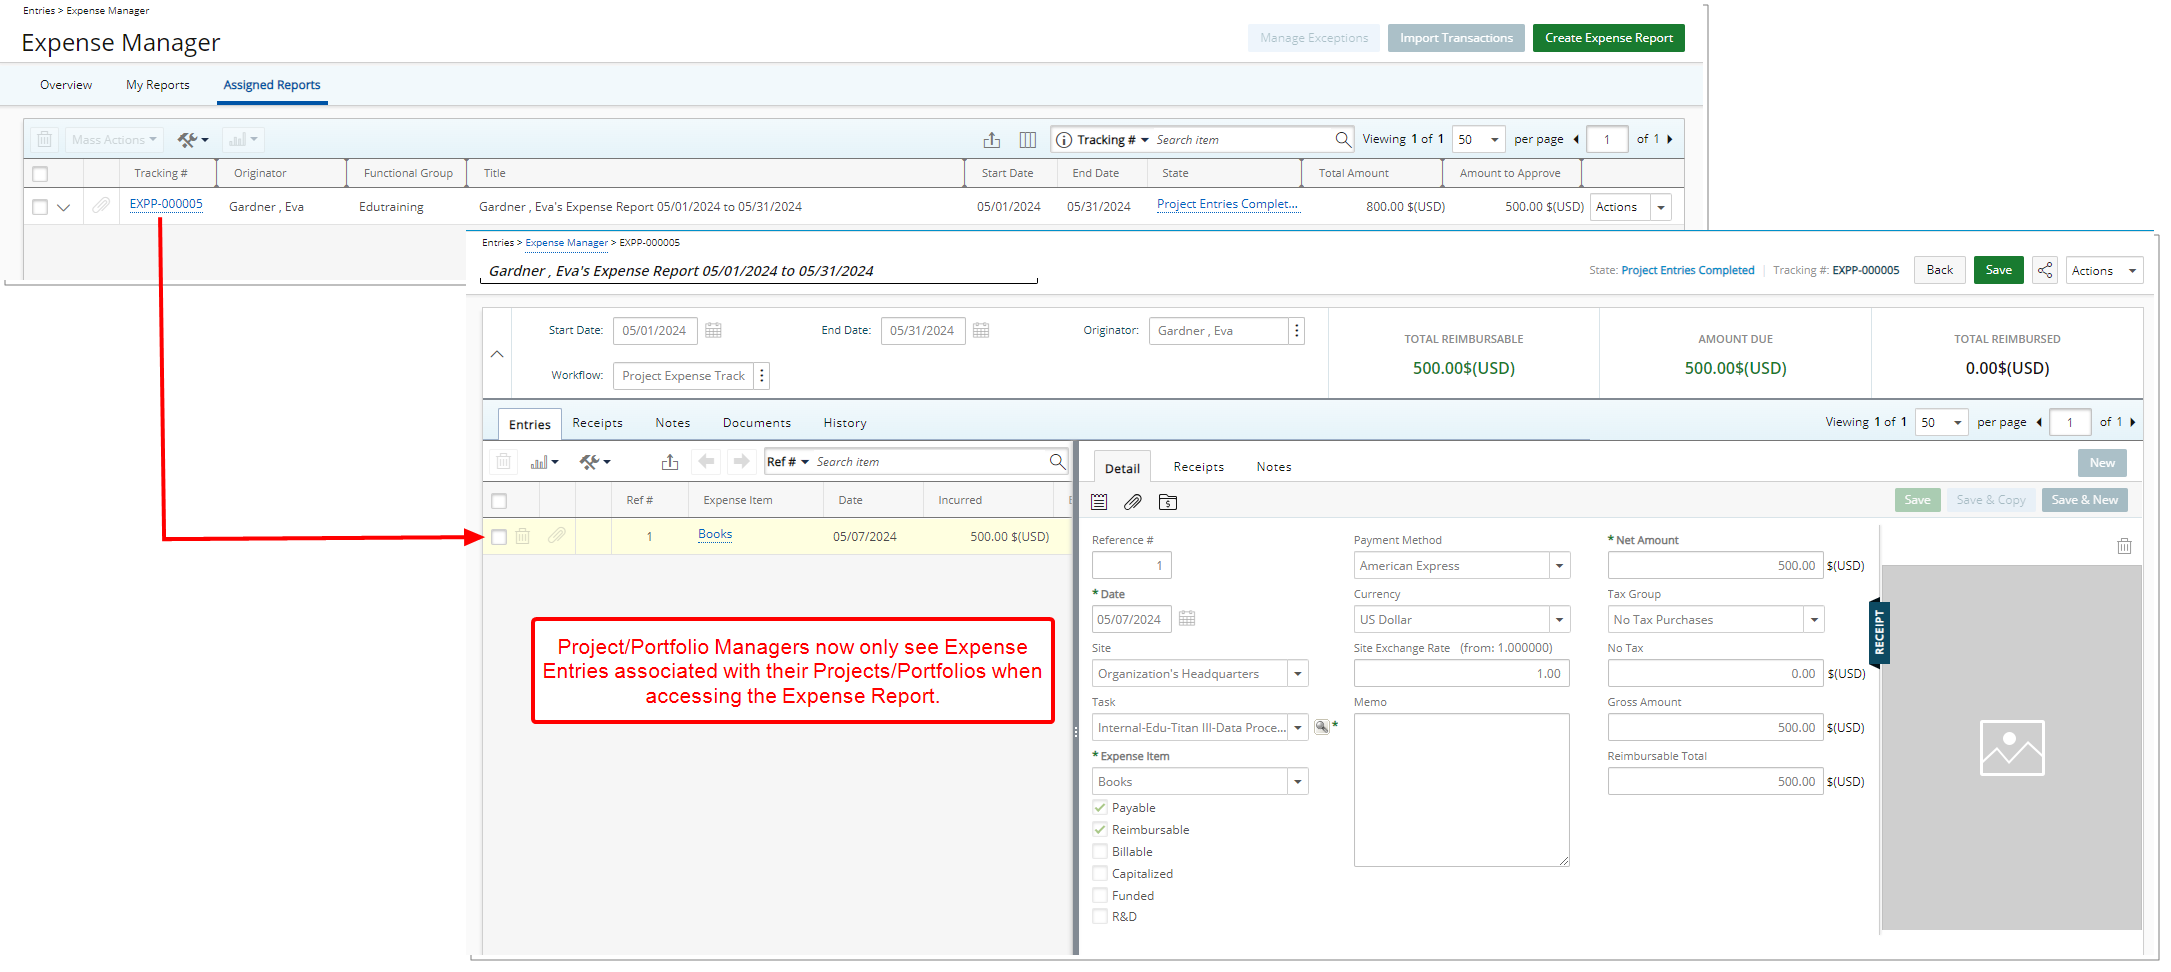
Task: Open the Books expense item link
Action: click(715, 535)
